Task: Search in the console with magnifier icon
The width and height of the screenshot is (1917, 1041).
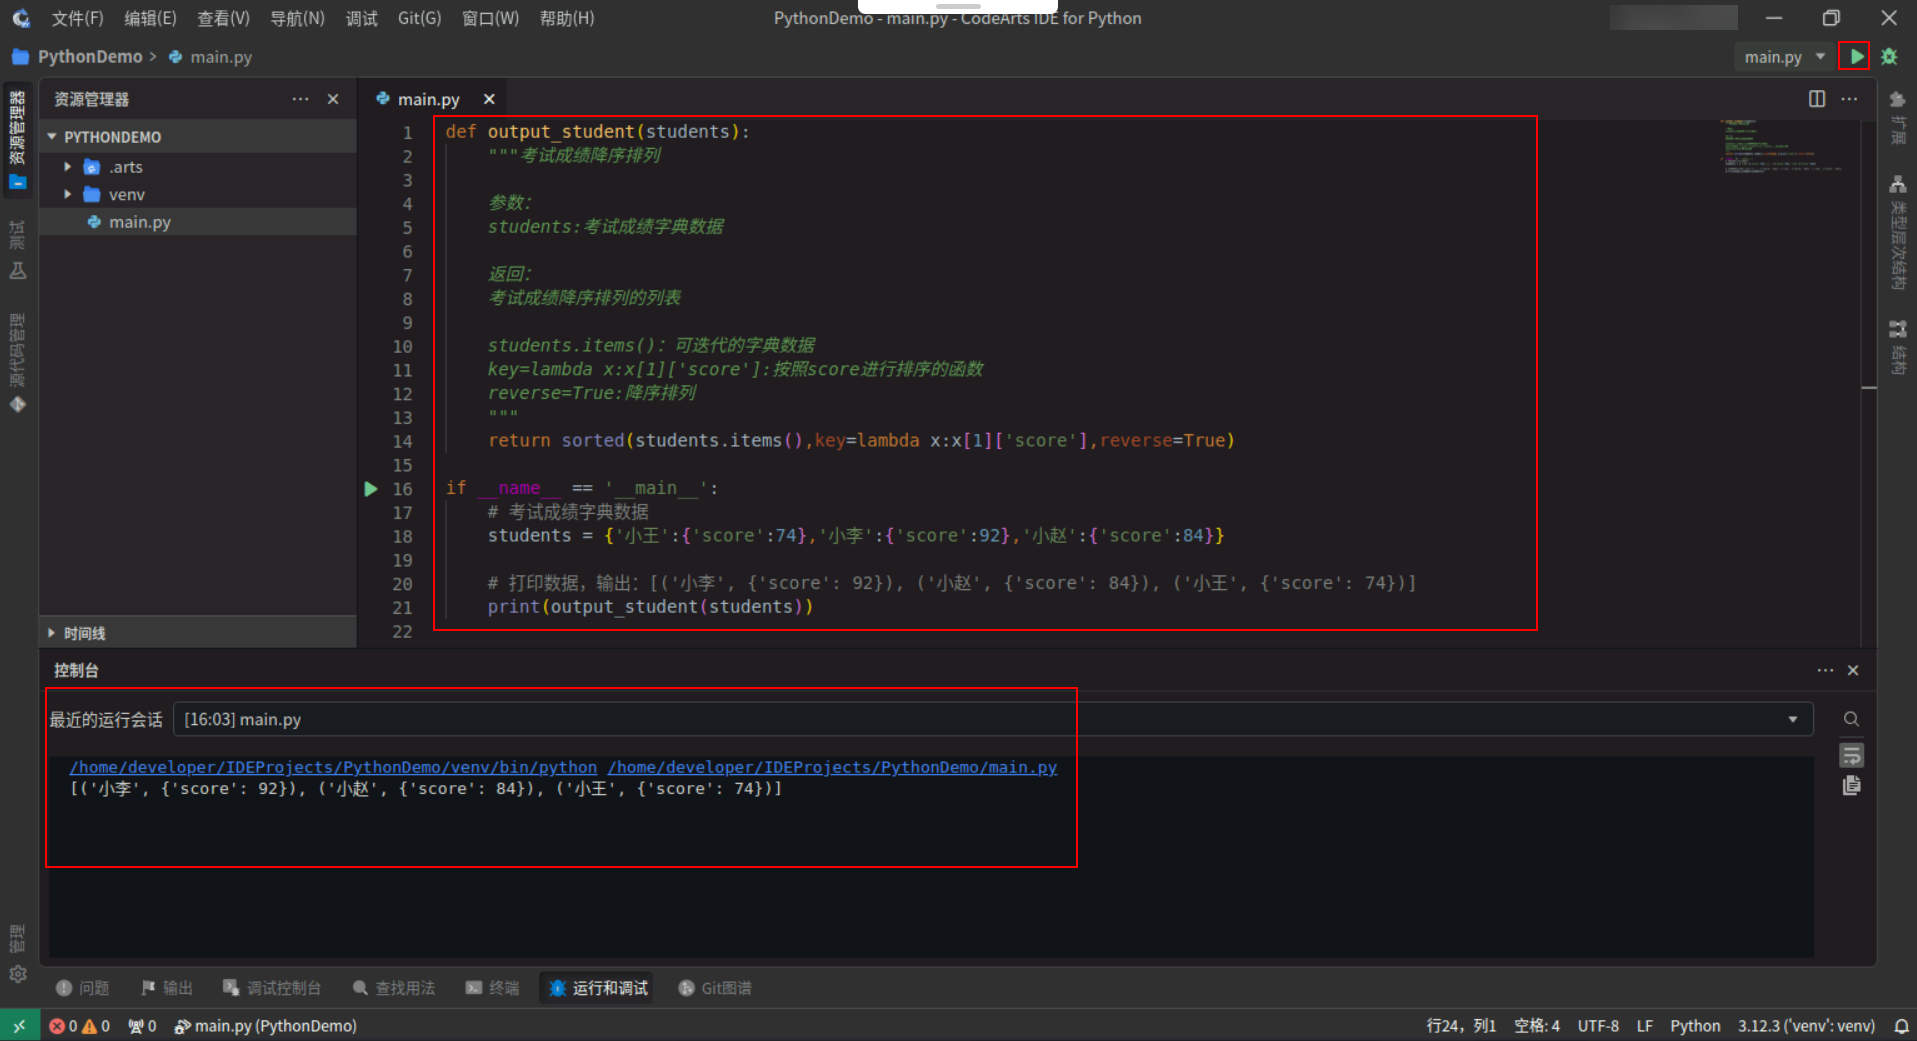Action: coord(1851,719)
